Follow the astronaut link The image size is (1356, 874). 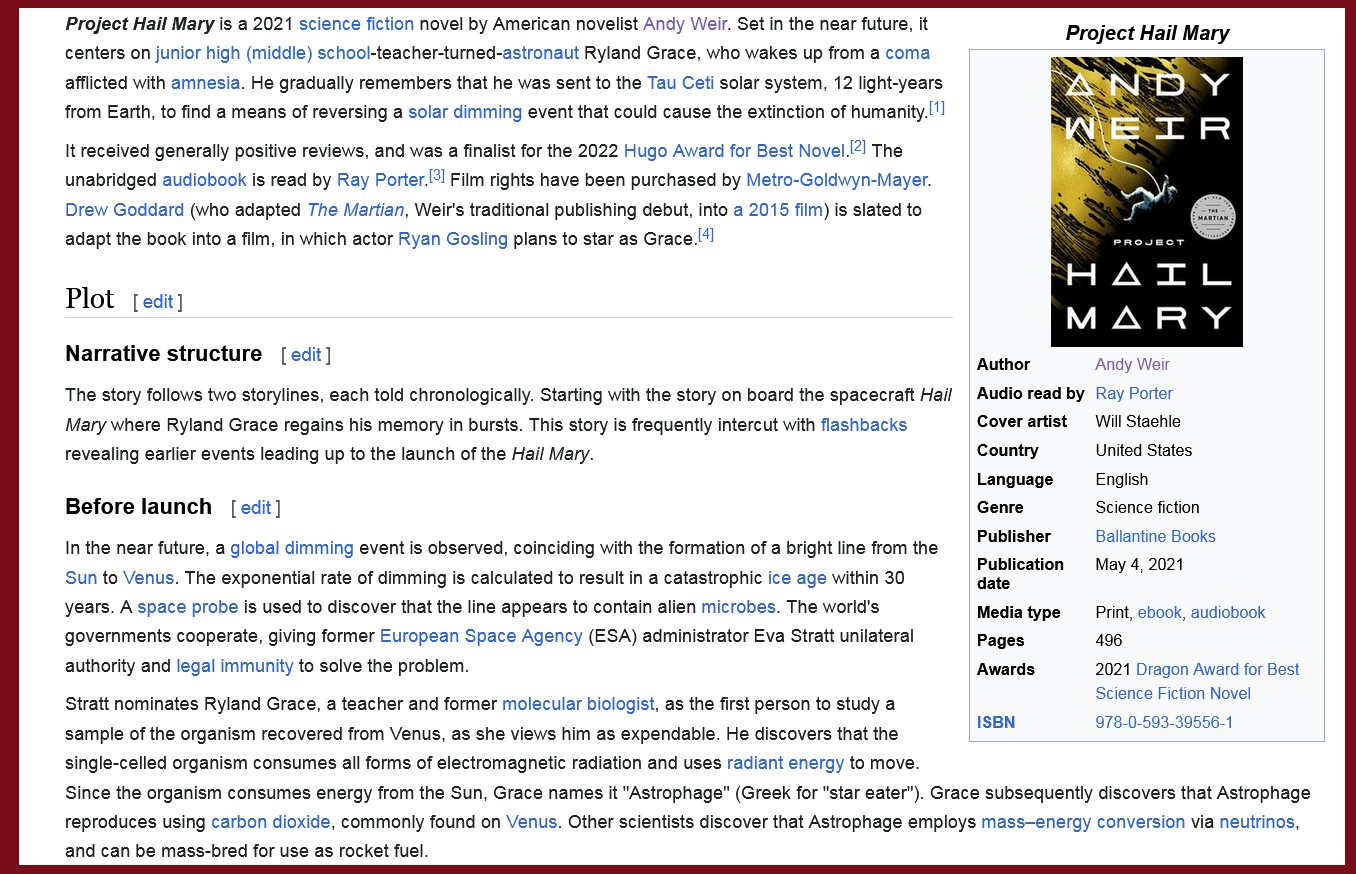coord(540,53)
